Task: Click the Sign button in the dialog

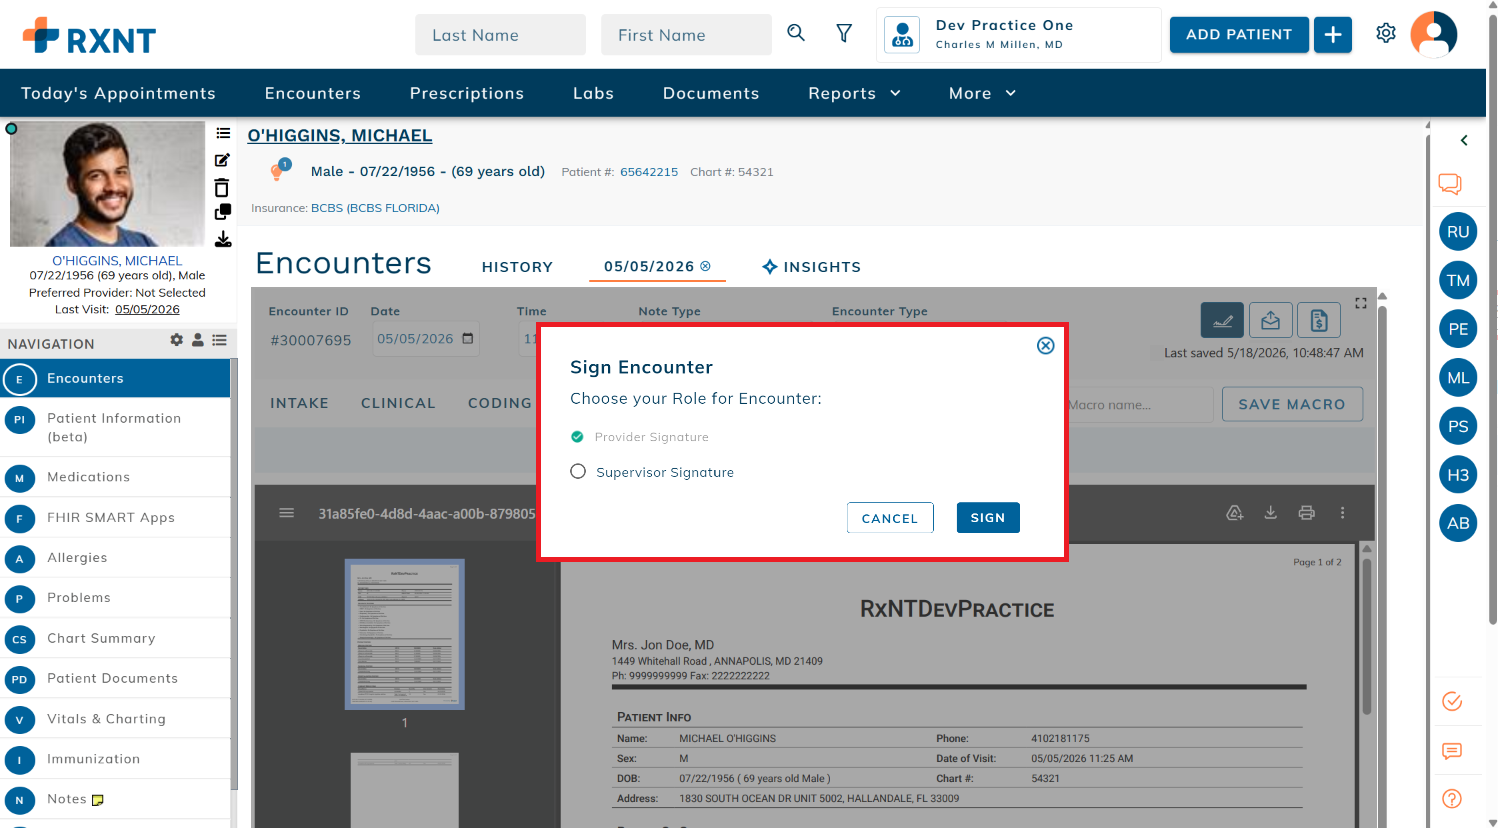Action: [x=988, y=517]
